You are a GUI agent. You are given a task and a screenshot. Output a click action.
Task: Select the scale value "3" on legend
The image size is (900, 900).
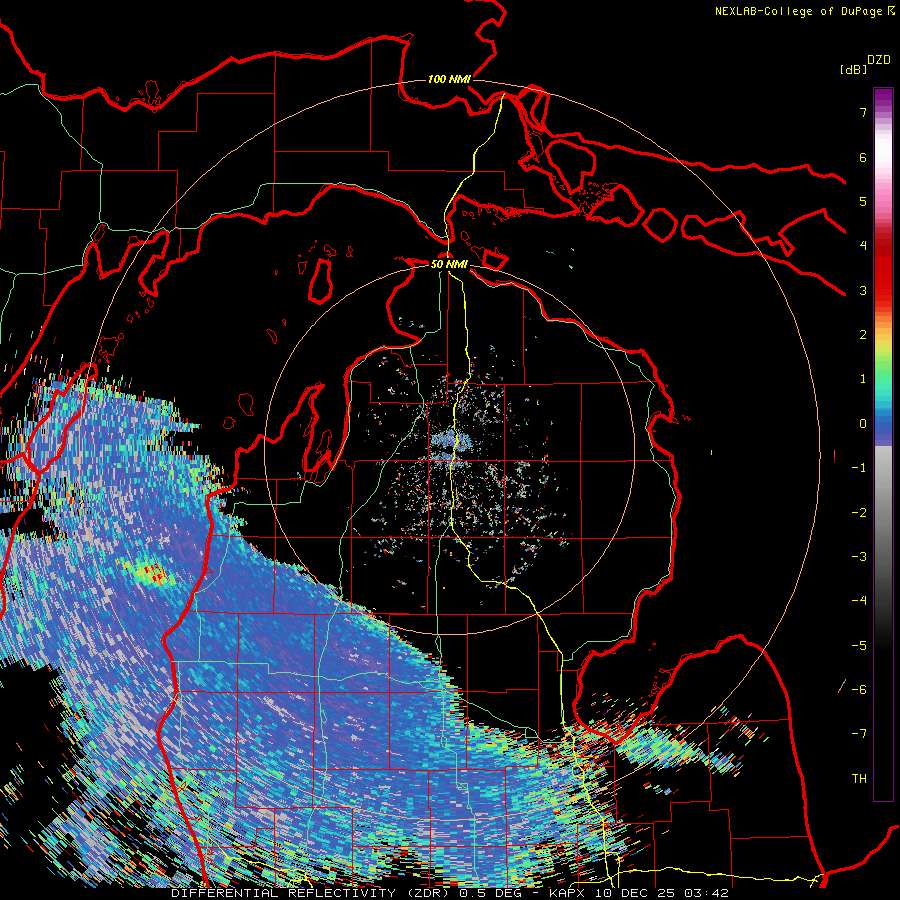863,290
